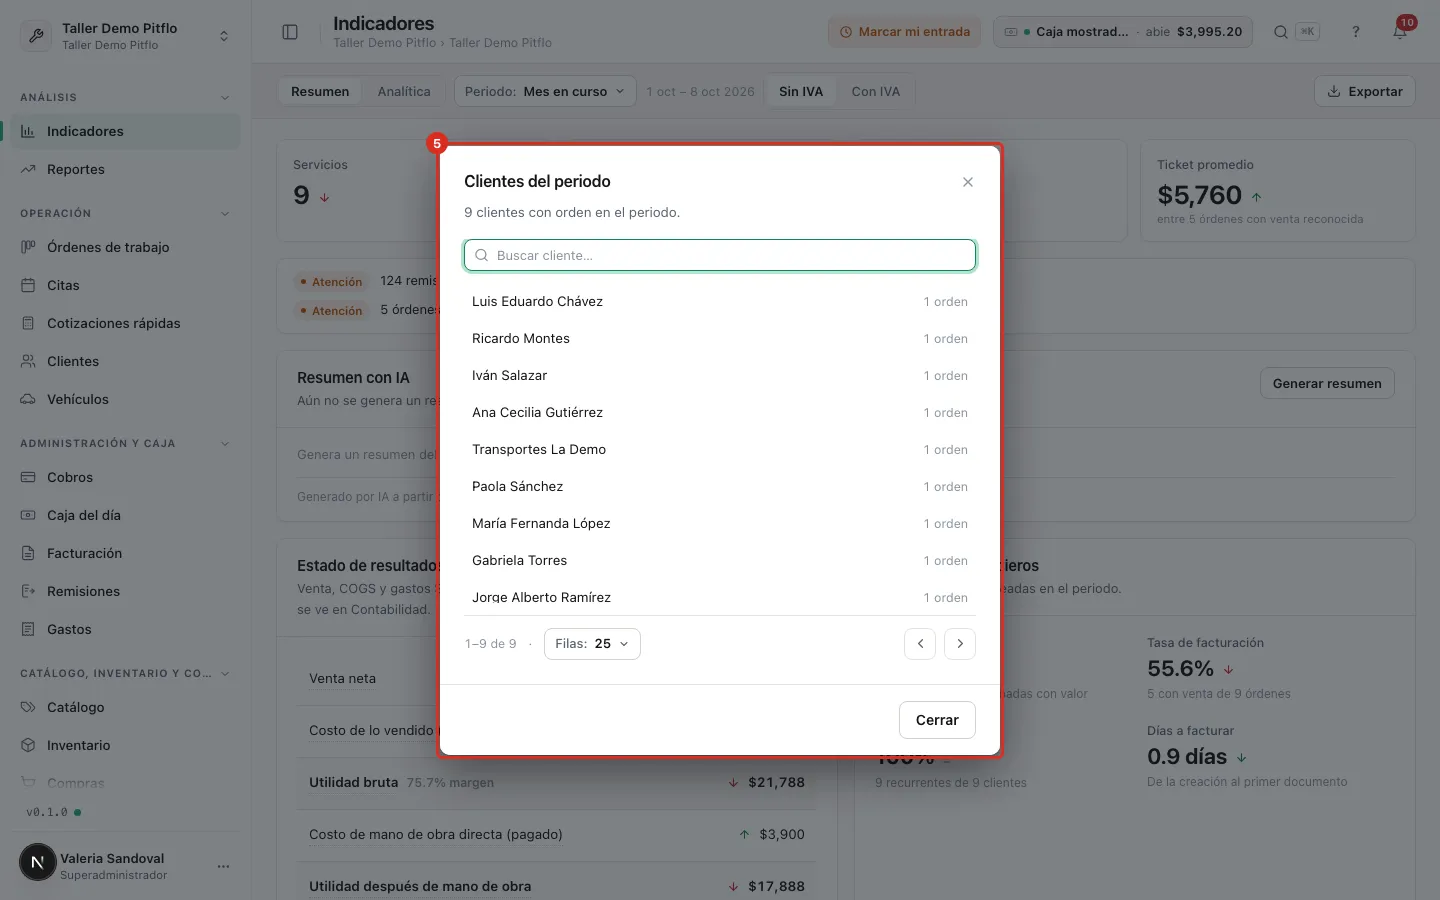Image resolution: width=1440 pixels, height=900 pixels.
Task: Click the Buscar cliente search field
Action: (x=720, y=255)
